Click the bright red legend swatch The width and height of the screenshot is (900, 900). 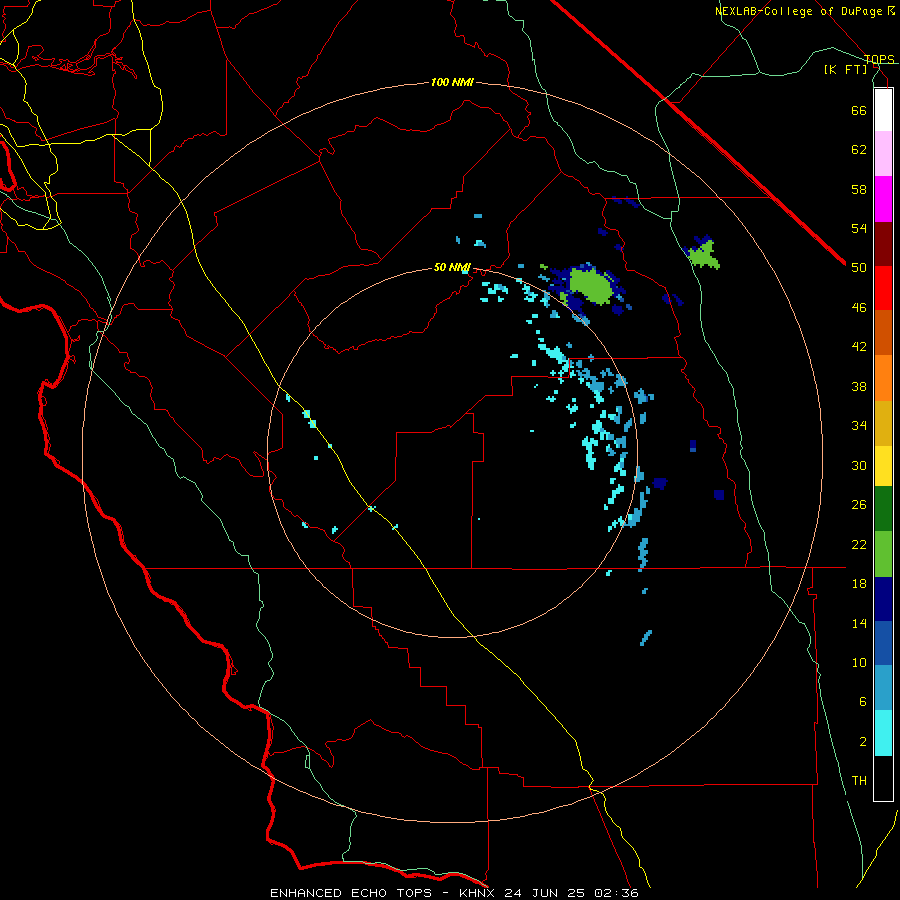883,288
